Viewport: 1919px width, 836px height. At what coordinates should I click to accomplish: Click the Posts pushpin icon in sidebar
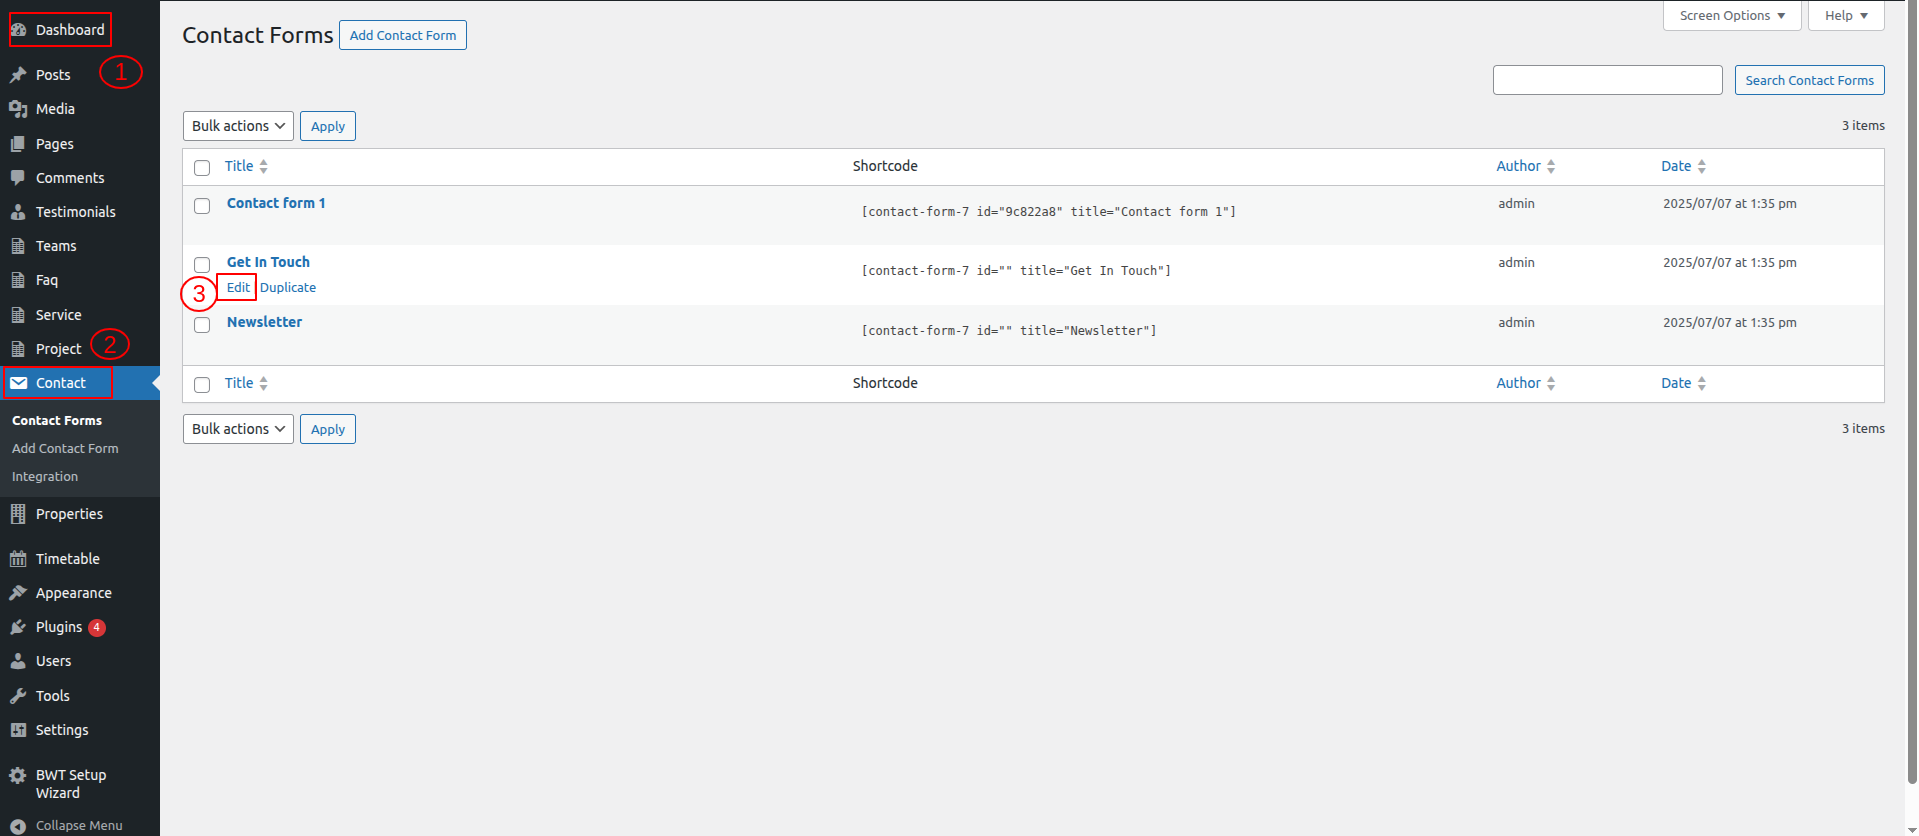pos(18,75)
